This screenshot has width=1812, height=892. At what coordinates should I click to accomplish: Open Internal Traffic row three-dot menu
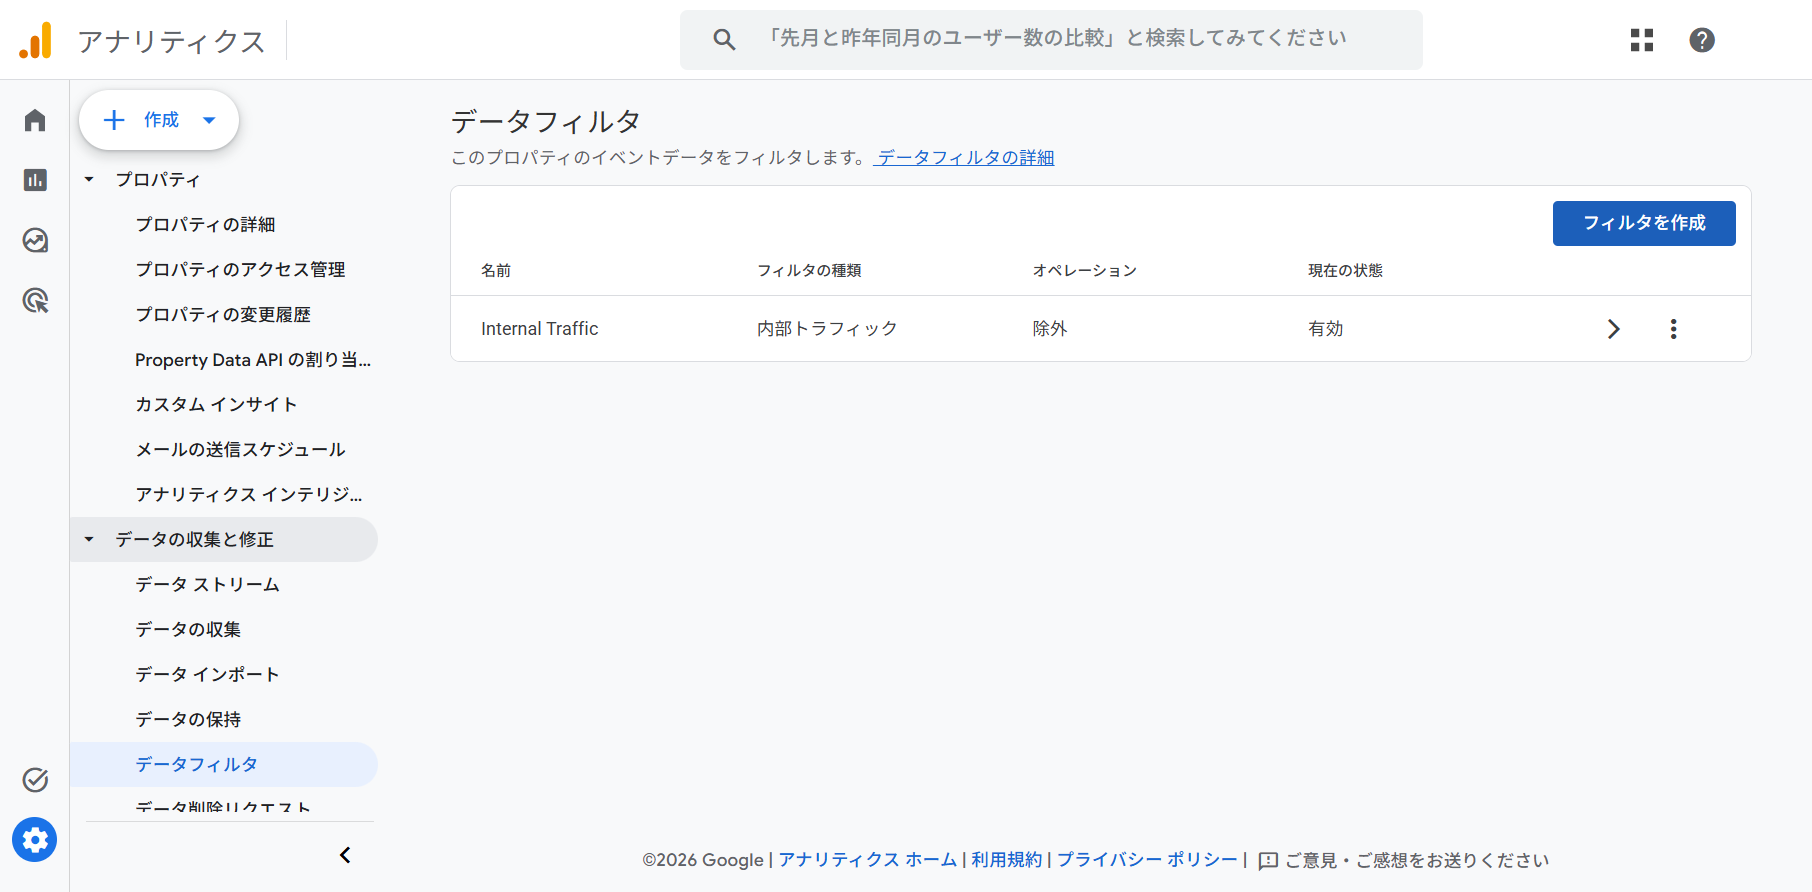coord(1673,329)
